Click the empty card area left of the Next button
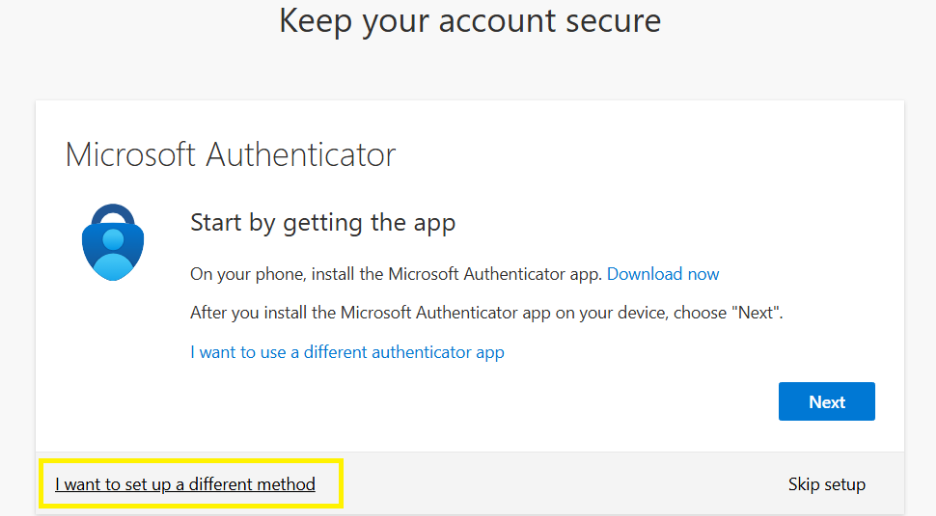 pos(500,402)
